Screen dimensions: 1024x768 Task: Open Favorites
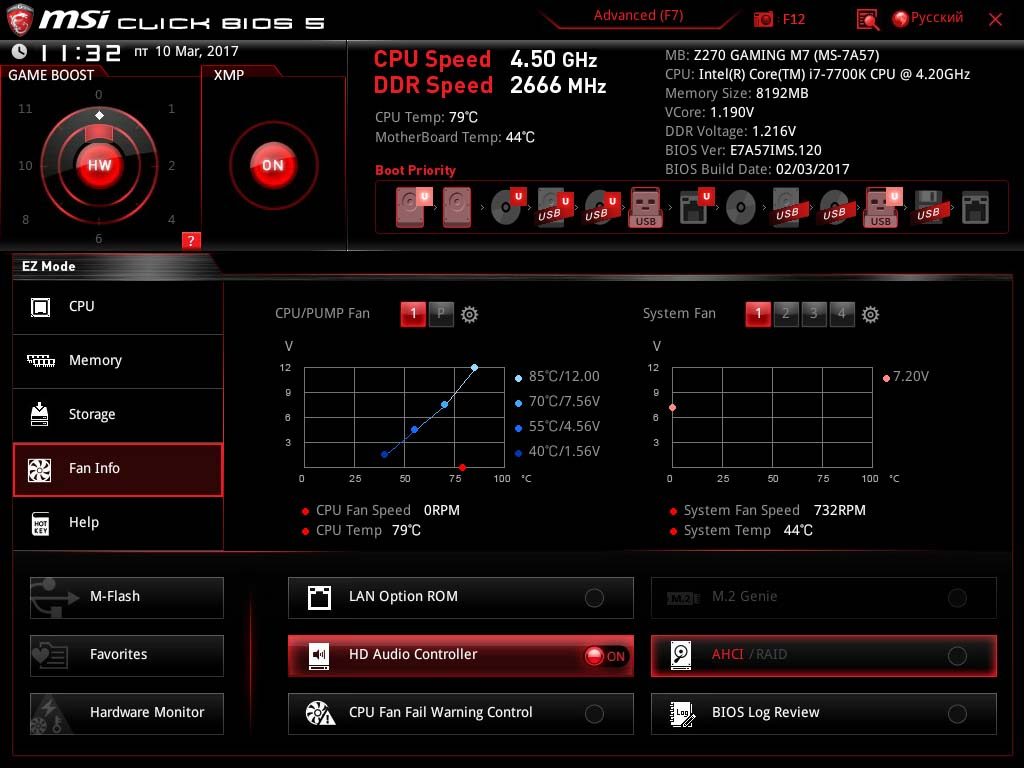(x=127, y=655)
